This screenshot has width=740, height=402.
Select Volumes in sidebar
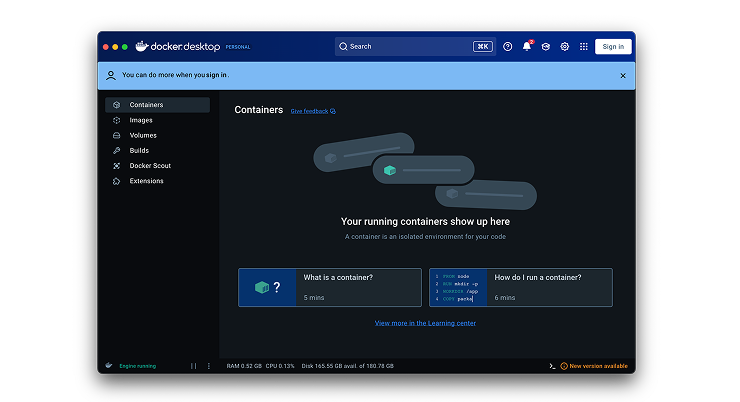pyautogui.click(x=157, y=135)
